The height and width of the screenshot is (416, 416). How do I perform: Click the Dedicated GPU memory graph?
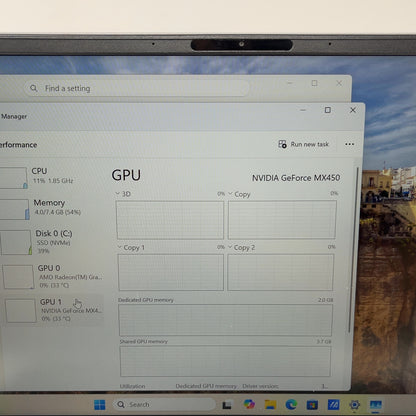click(225, 320)
